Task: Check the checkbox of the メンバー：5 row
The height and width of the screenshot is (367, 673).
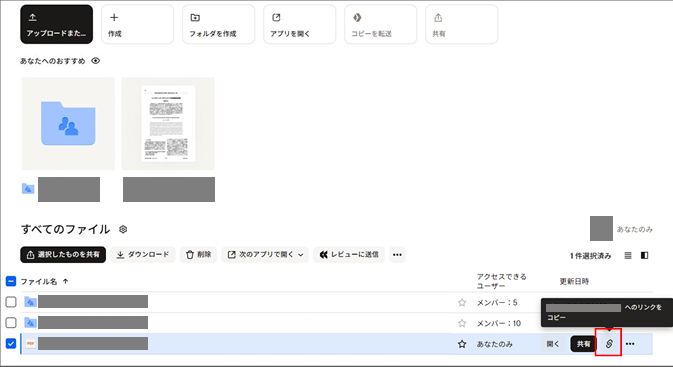Action: 11,302
